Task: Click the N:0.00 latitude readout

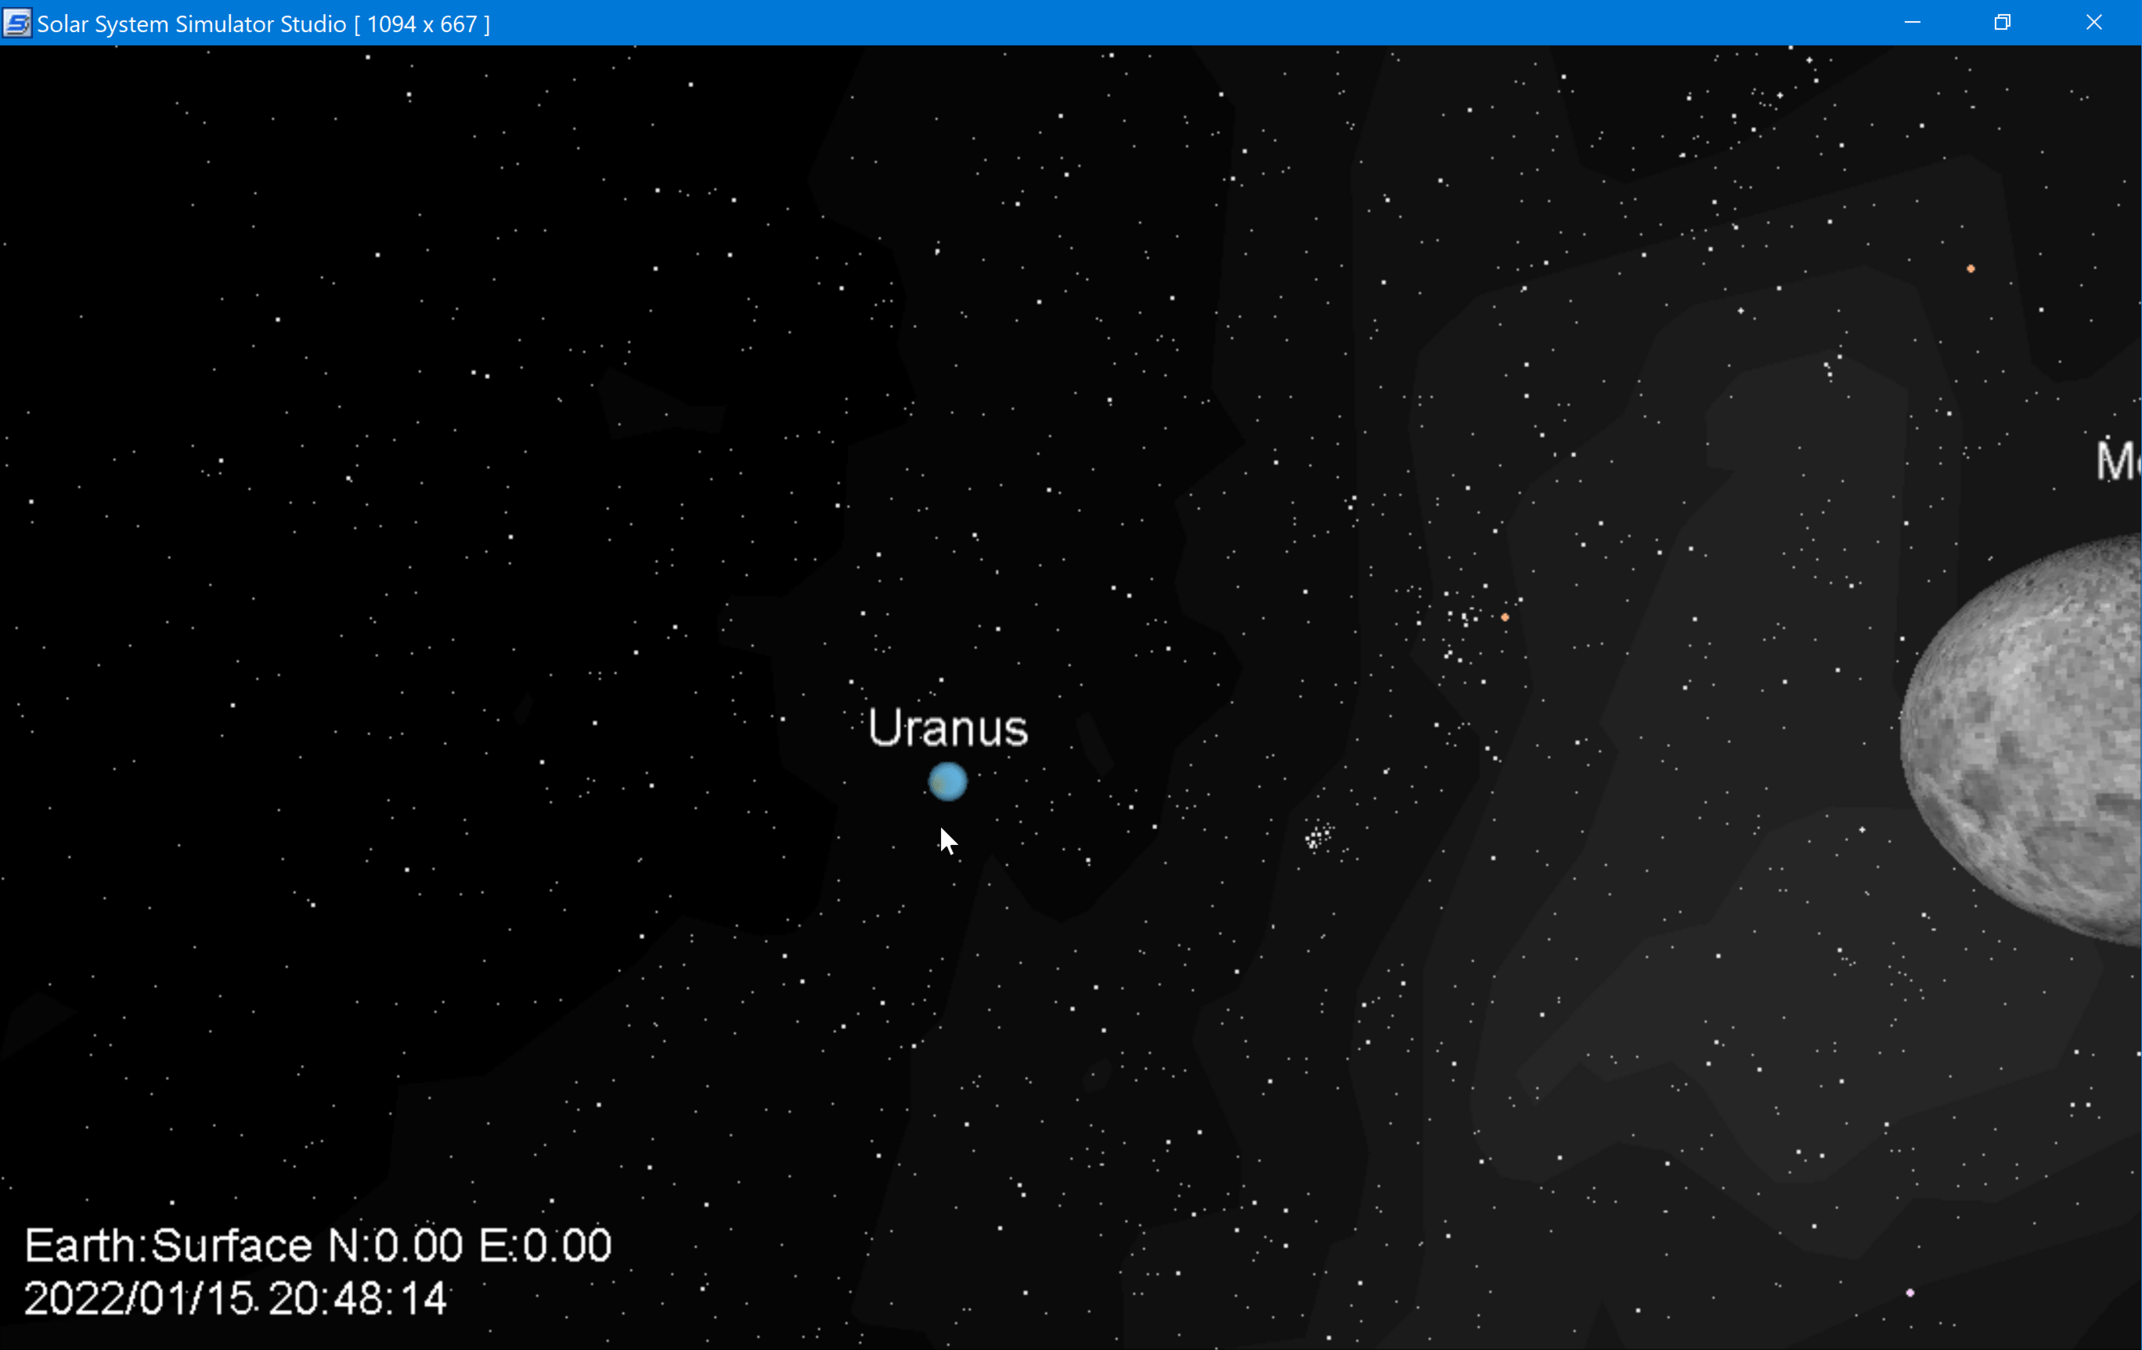Action: tap(396, 1246)
